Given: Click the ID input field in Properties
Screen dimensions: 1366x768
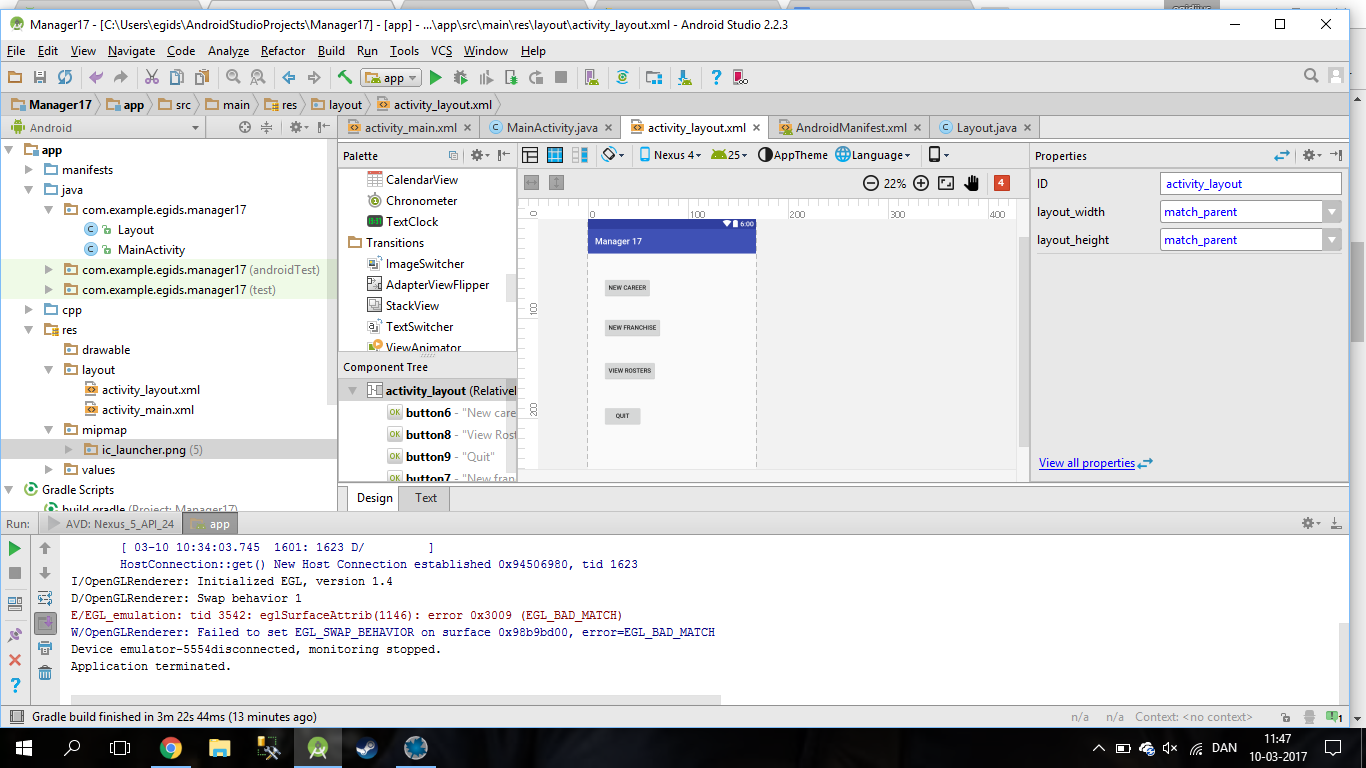Looking at the screenshot, I should pyautogui.click(x=1250, y=184).
